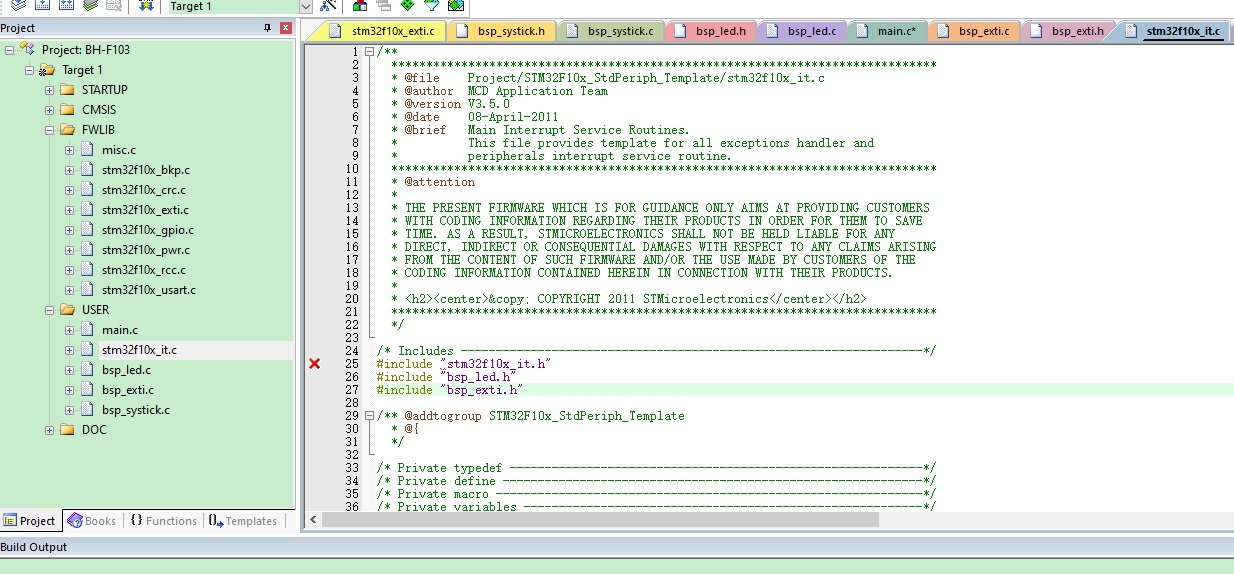Select stm32f10x_bkp.c in the project tree
This screenshot has height=574, width=1234.
(x=146, y=170)
